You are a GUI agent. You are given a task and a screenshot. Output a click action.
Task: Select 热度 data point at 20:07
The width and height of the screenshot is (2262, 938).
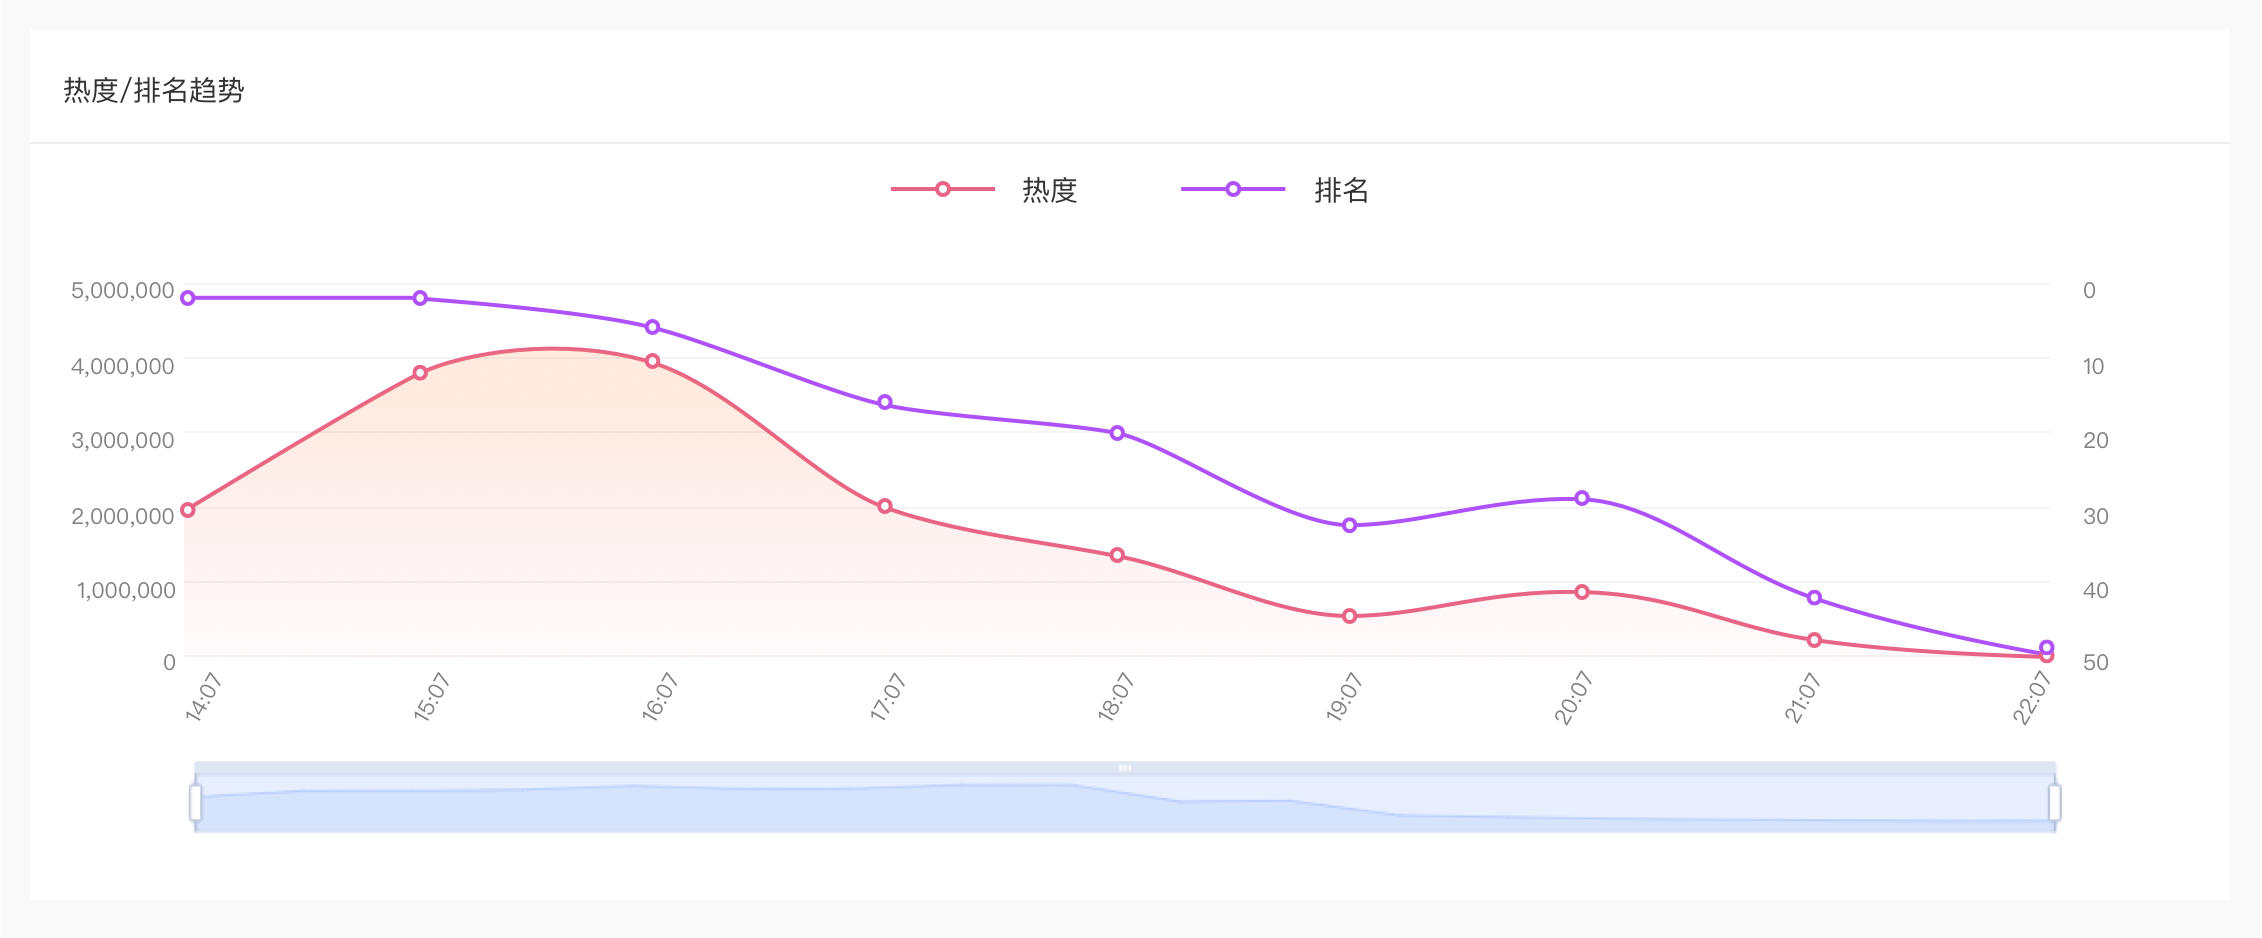(x=1582, y=592)
